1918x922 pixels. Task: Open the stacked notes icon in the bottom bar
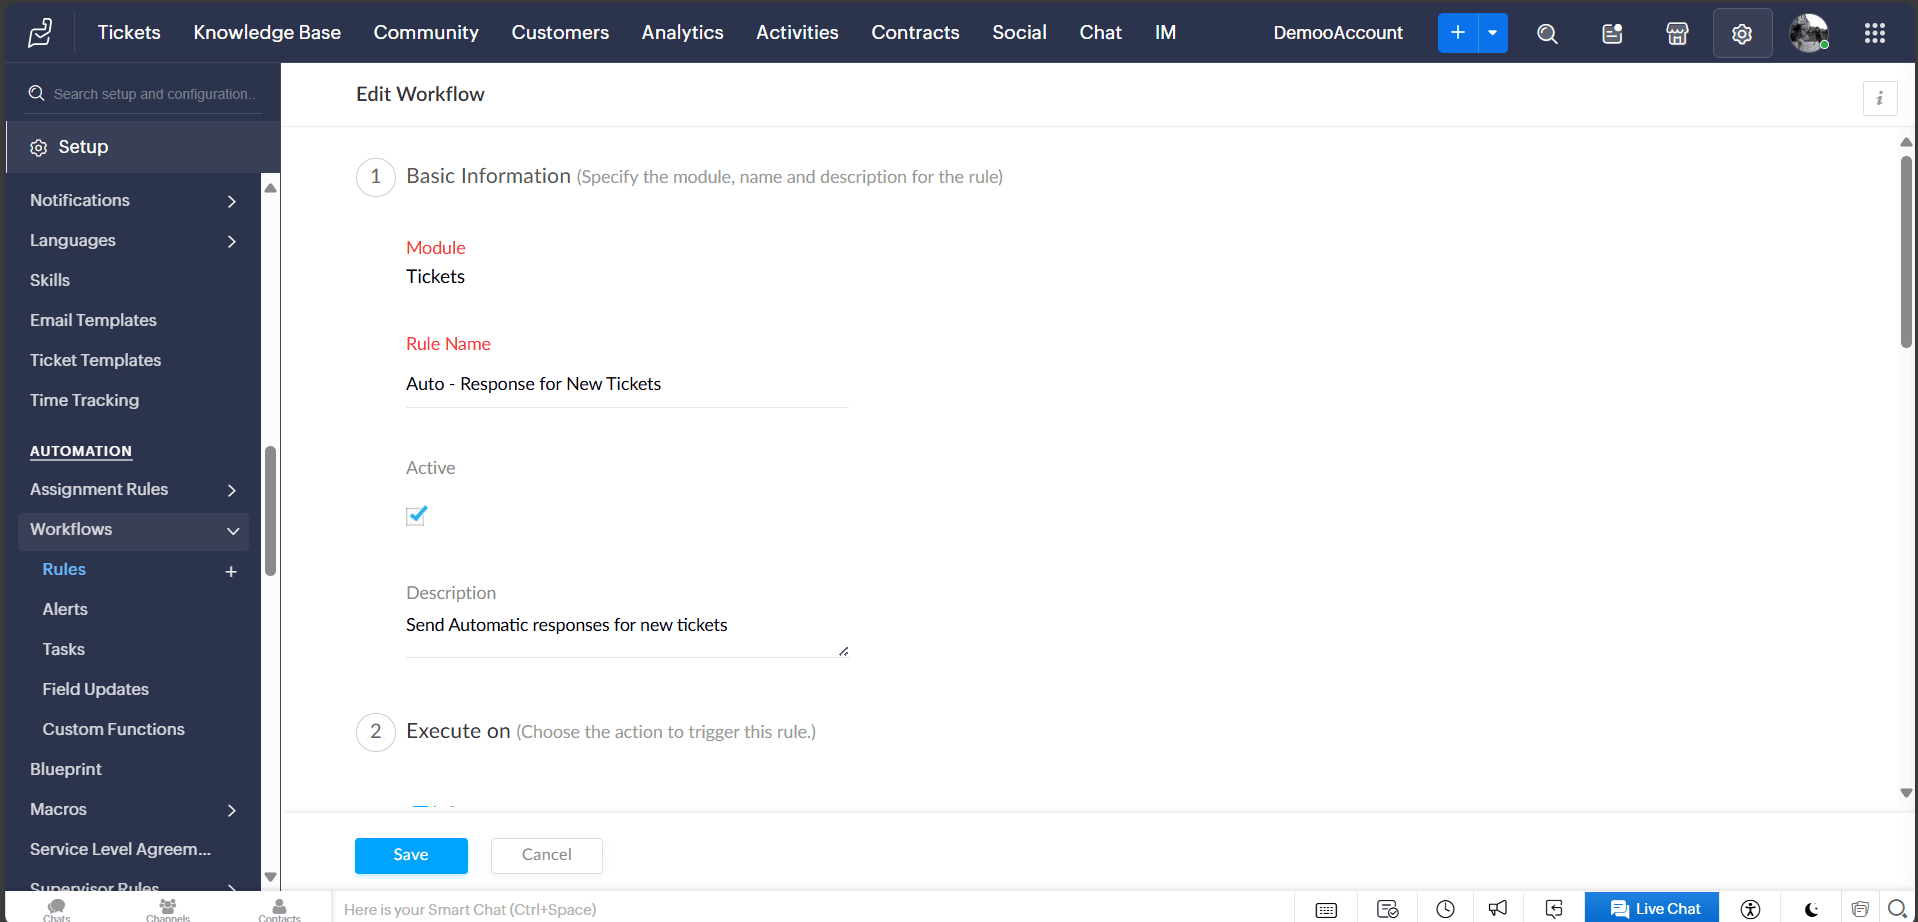[x=1860, y=909]
